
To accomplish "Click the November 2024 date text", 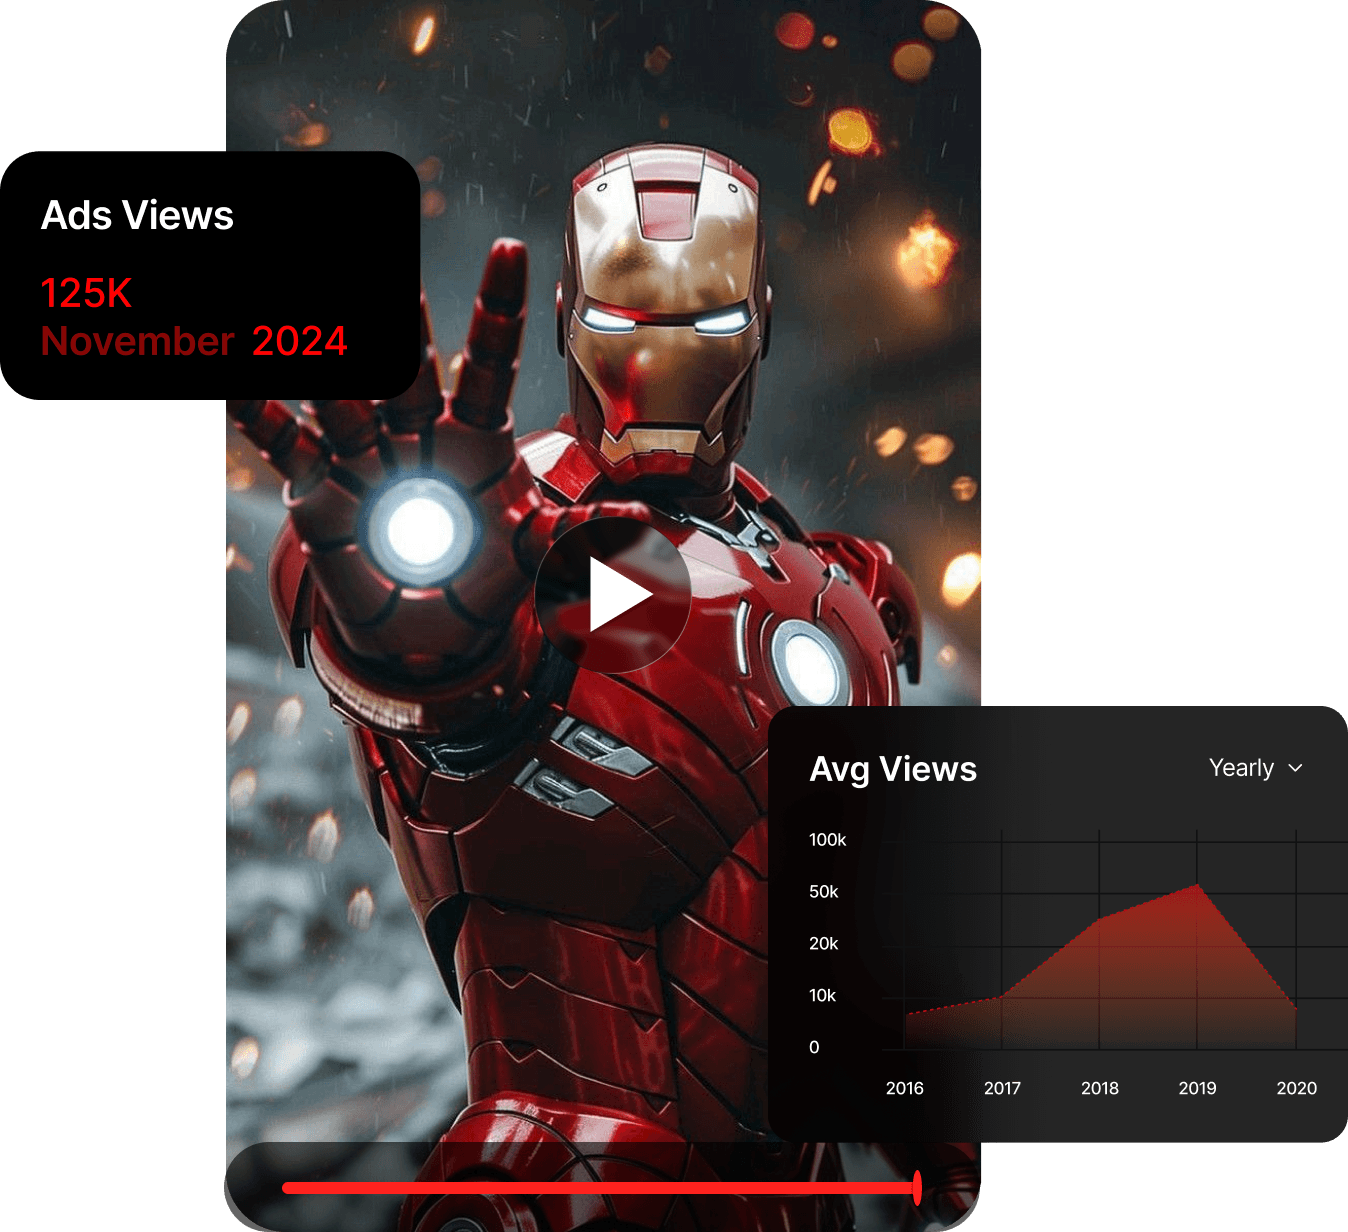I will pos(194,341).
